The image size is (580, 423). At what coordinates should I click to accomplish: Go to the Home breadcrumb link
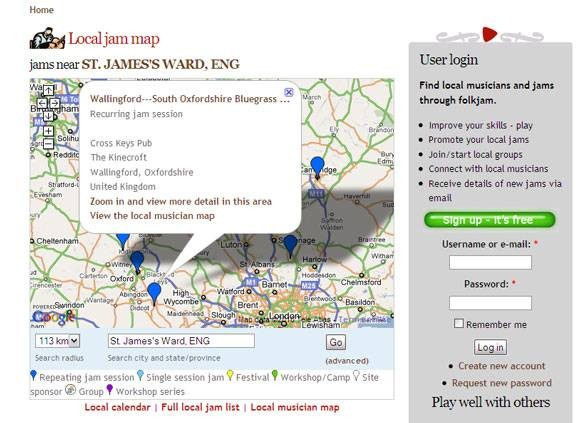pos(41,10)
